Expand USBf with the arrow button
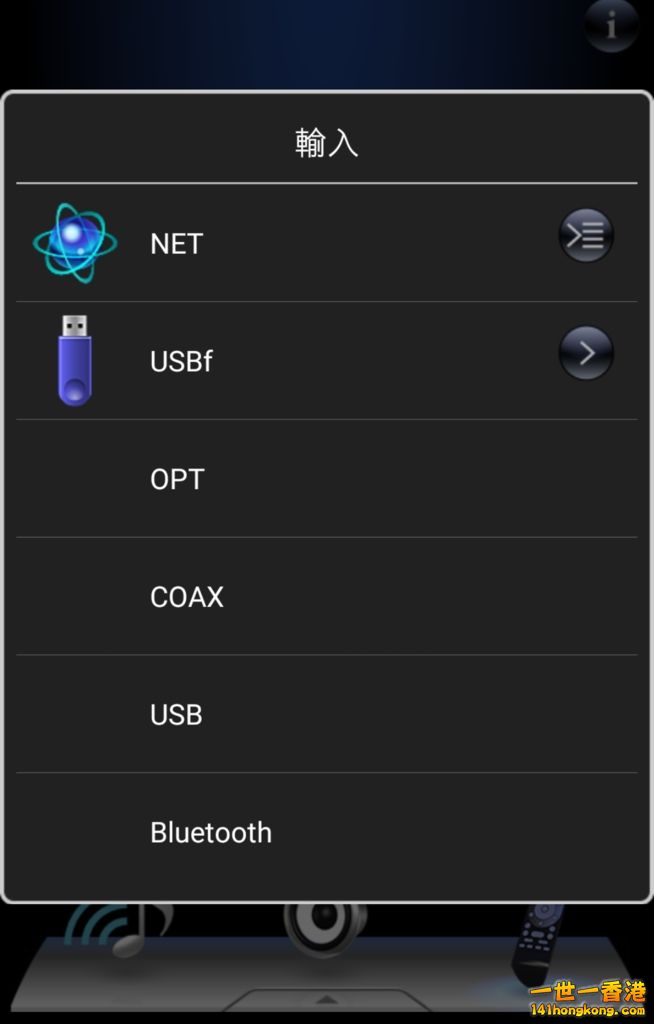Image resolution: width=654 pixels, height=1024 pixels. [x=585, y=353]
